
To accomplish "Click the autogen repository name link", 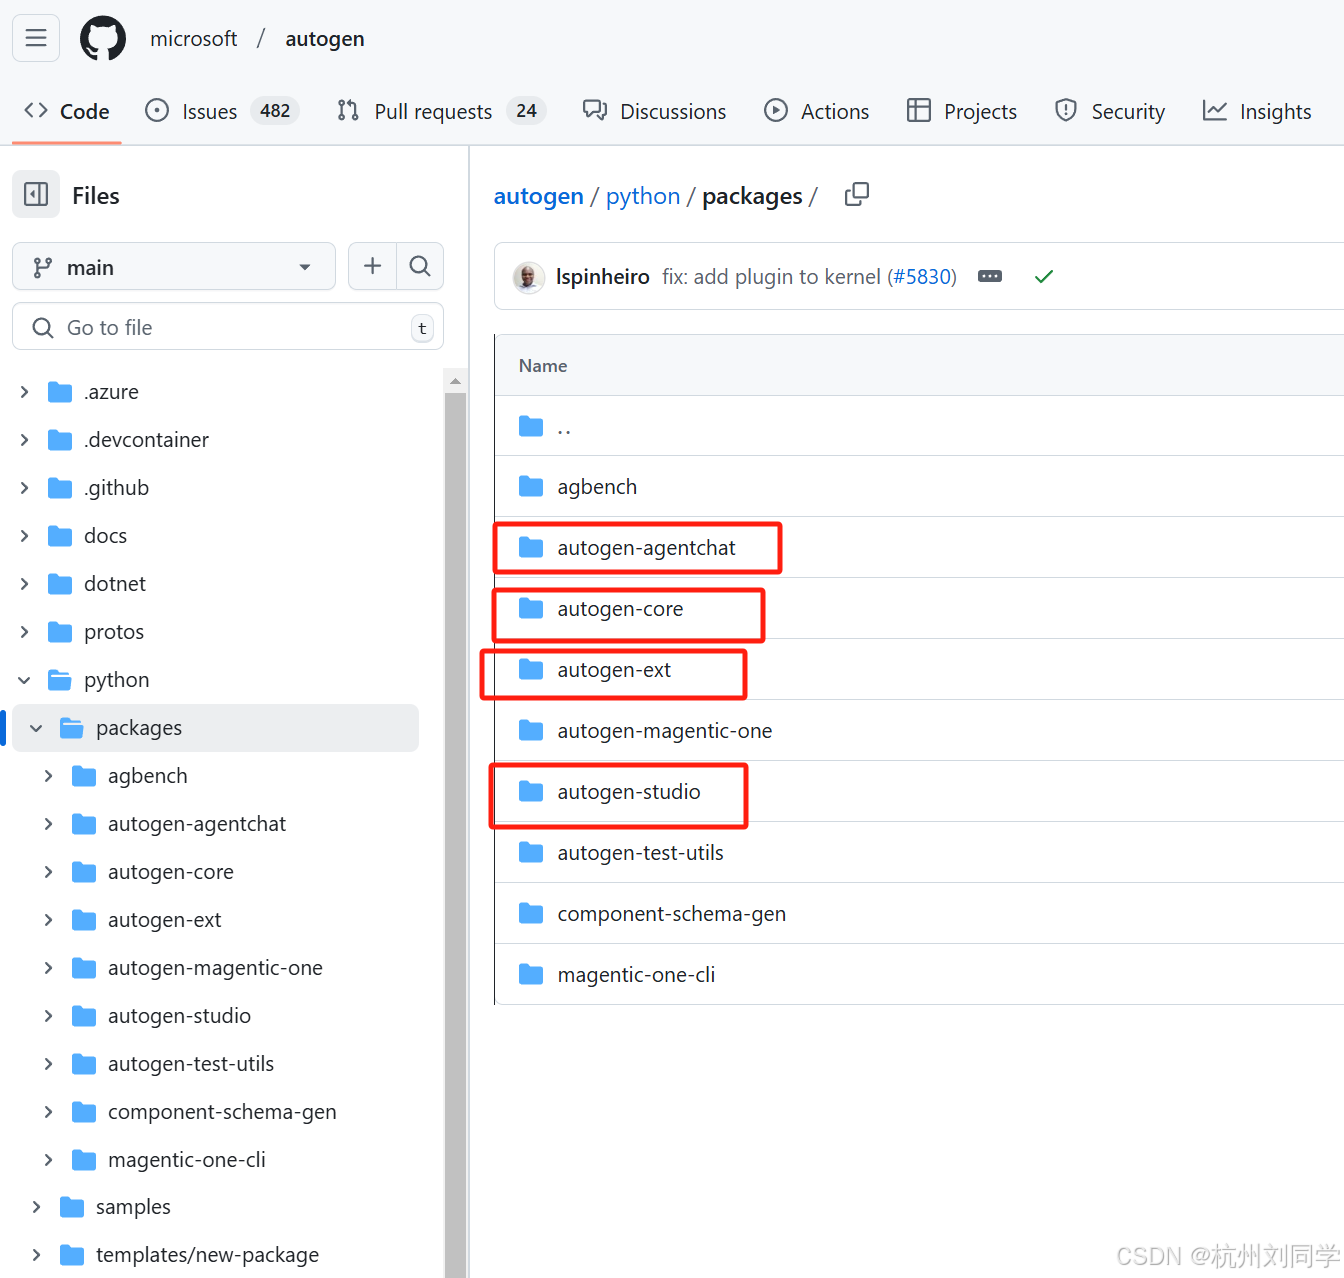I will coord(325,38).
